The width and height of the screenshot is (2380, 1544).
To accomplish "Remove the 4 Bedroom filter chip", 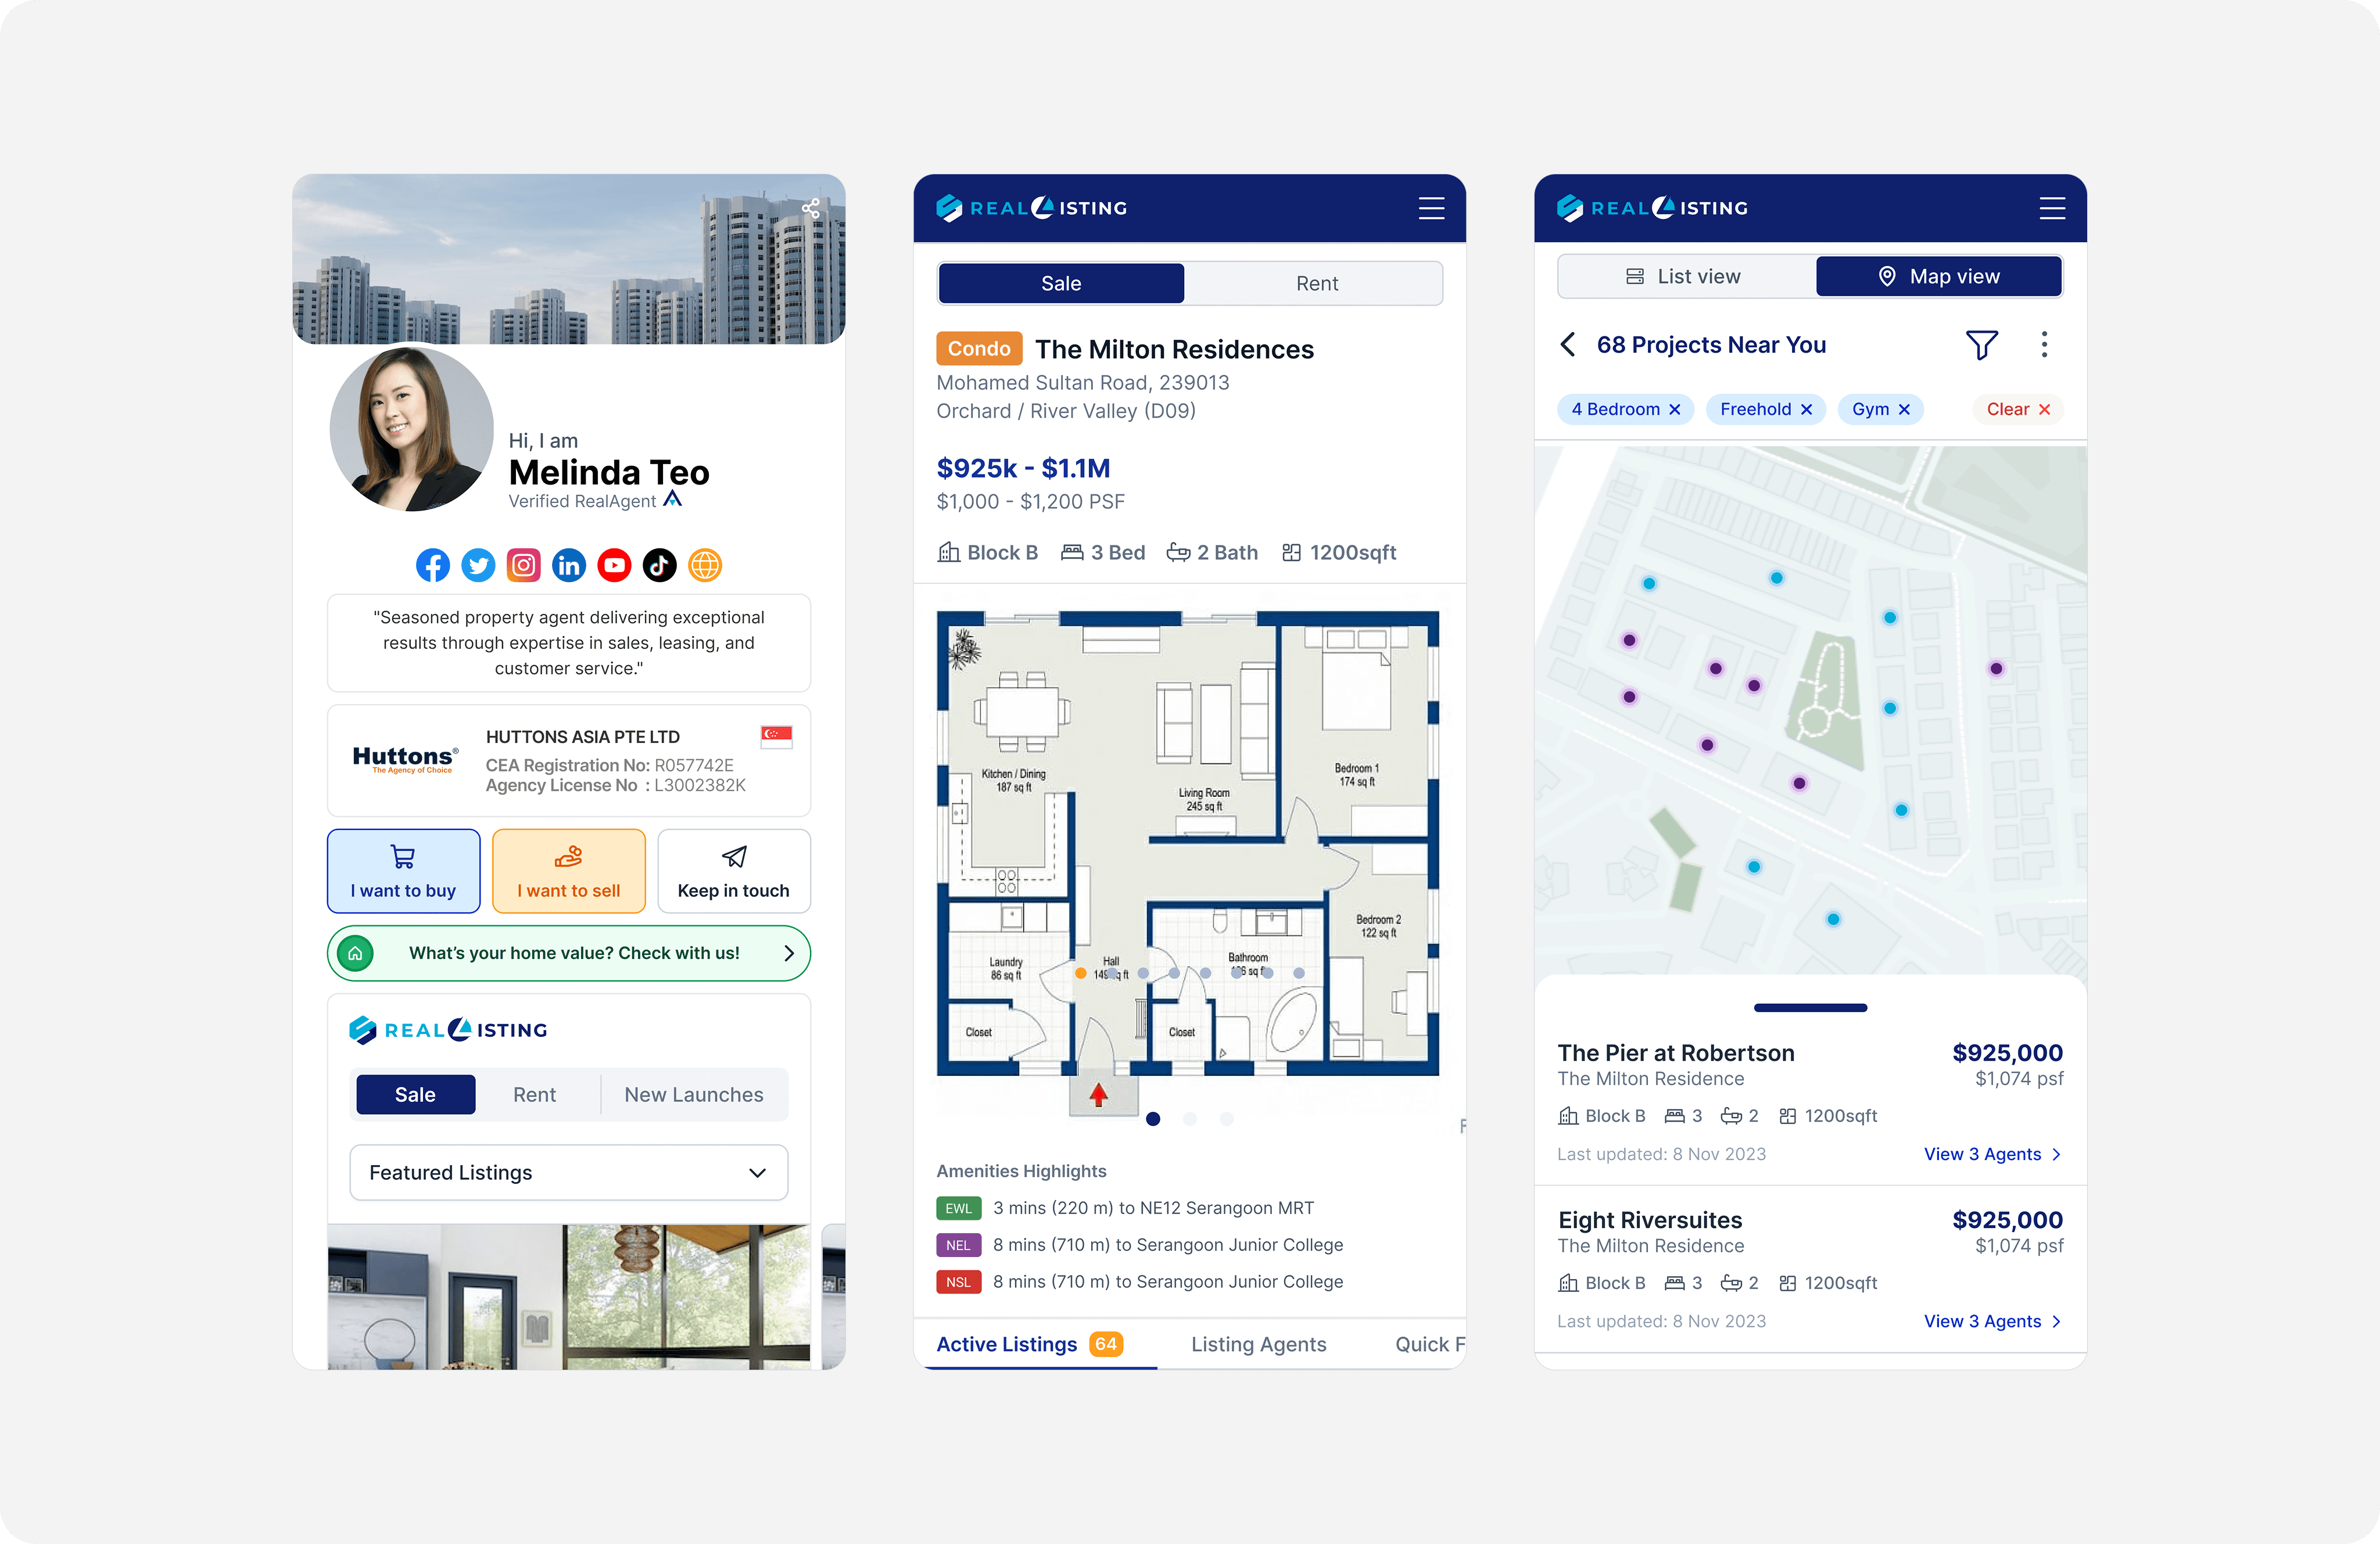I will click(x=1675, y=410).
